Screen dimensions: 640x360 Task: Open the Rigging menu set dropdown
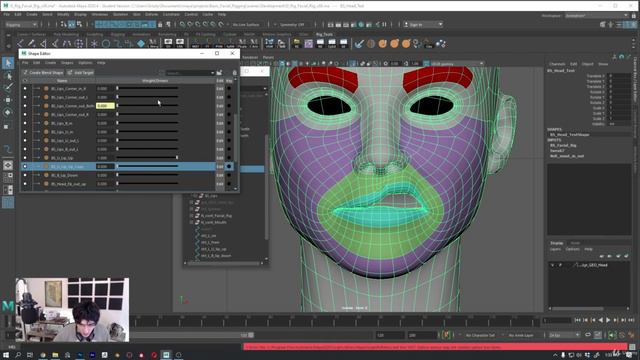pyautogui.click(x=21, y=24)
